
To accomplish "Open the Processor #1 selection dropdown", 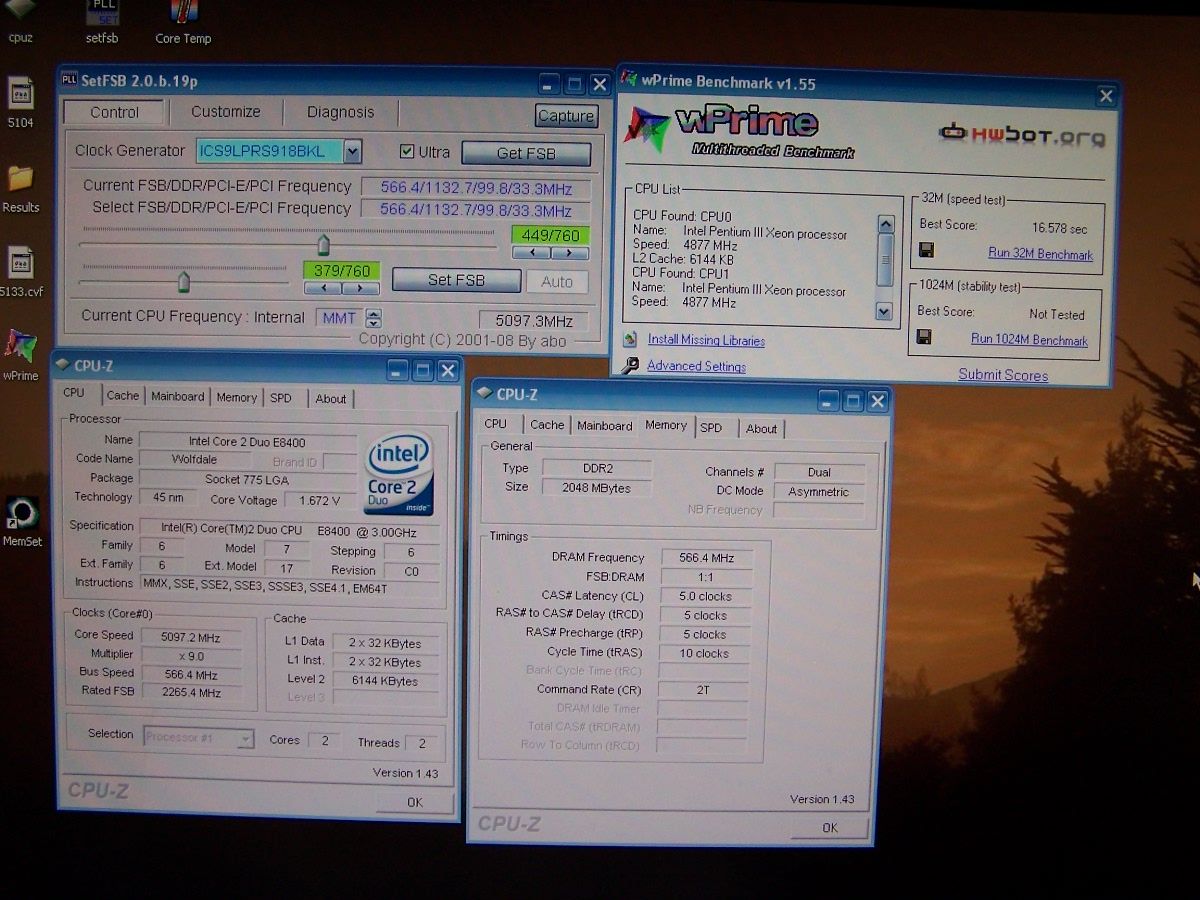I will [x=245, y=739].
